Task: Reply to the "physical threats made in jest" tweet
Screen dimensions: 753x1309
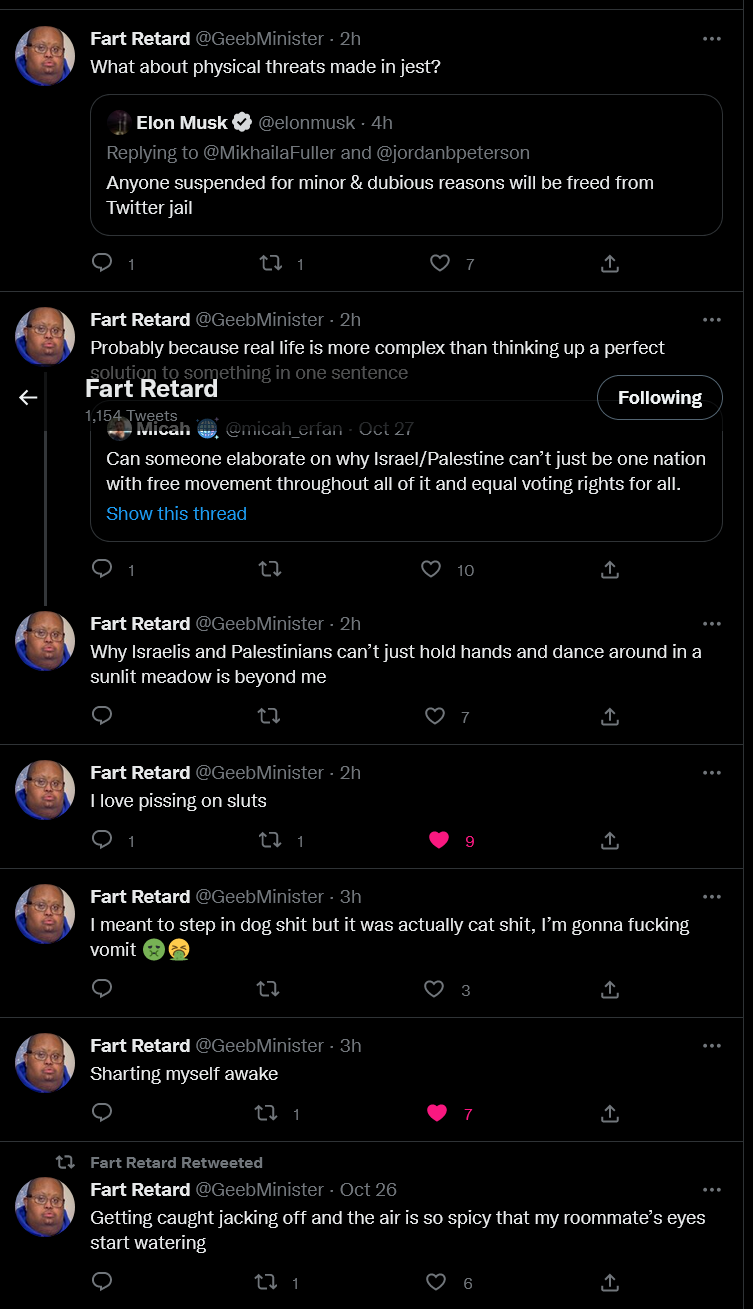Action: click(102, 263)
